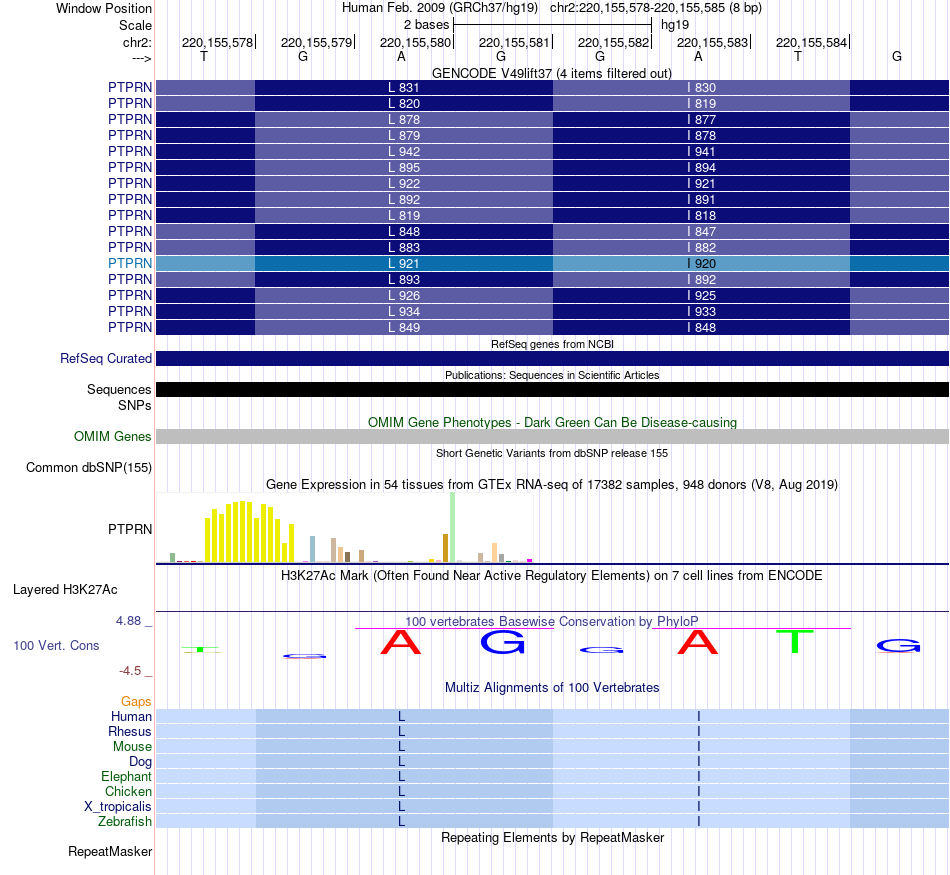Click the PTPRN transcript codon I 819
The height and width of the screenshot is (875, 950).
coord(702,104)
